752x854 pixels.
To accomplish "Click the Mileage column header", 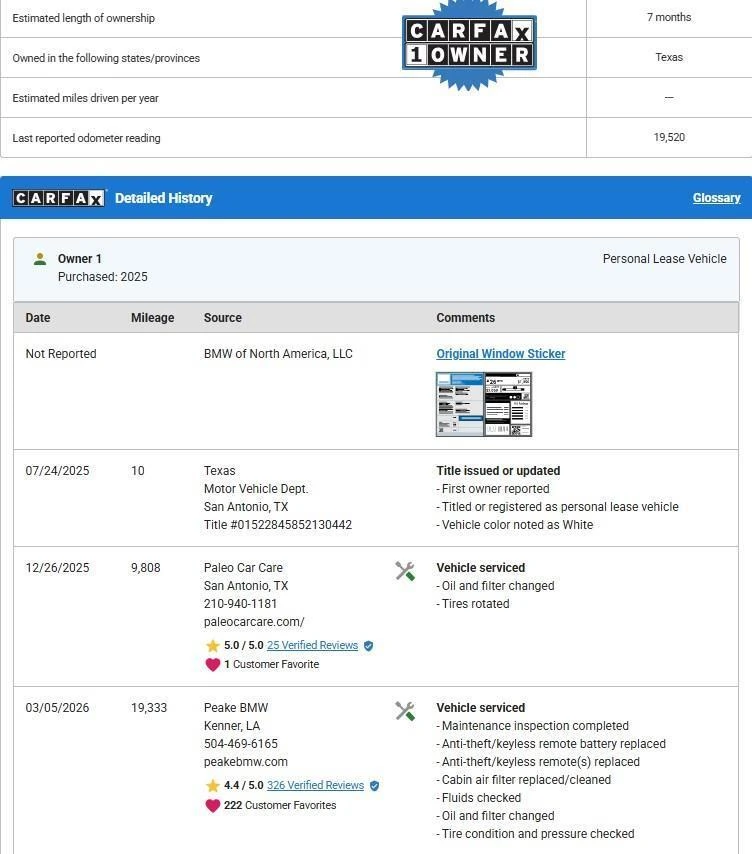I will [152, 318].
